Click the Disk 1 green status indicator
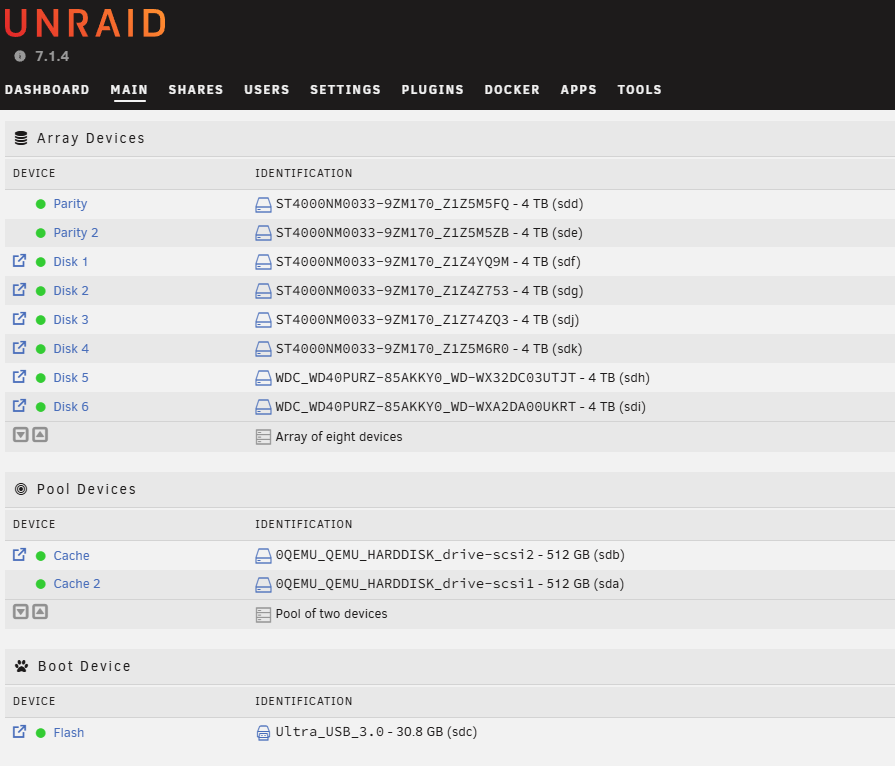 tap(41, 262)
